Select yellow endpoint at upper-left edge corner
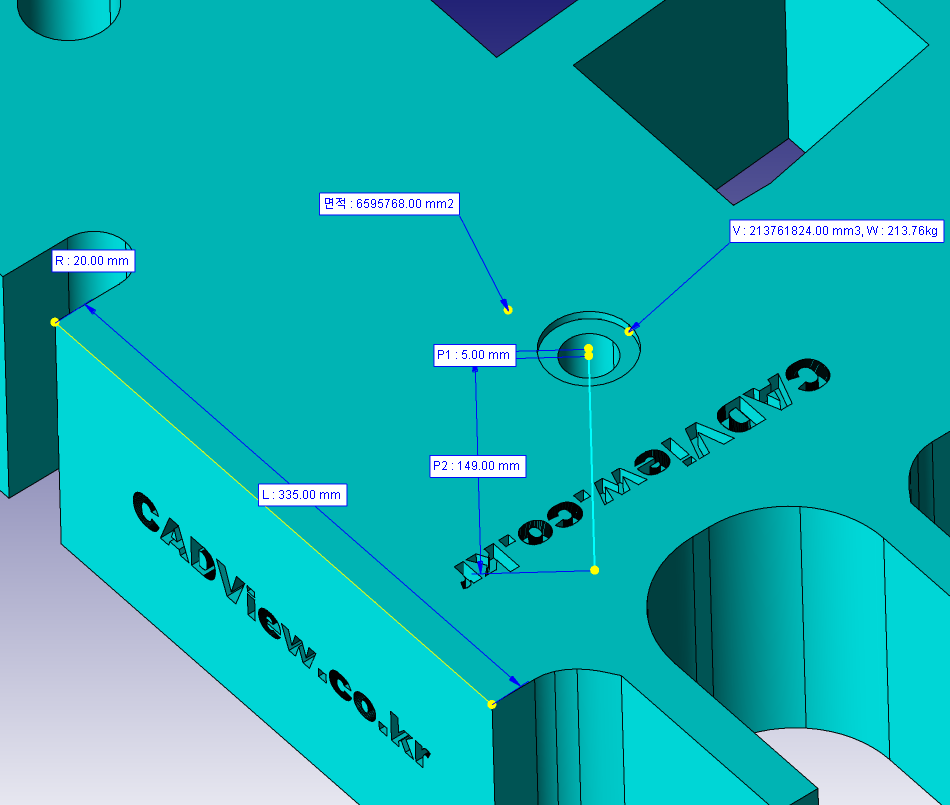The image size is (950, 805). click(54, 322)
